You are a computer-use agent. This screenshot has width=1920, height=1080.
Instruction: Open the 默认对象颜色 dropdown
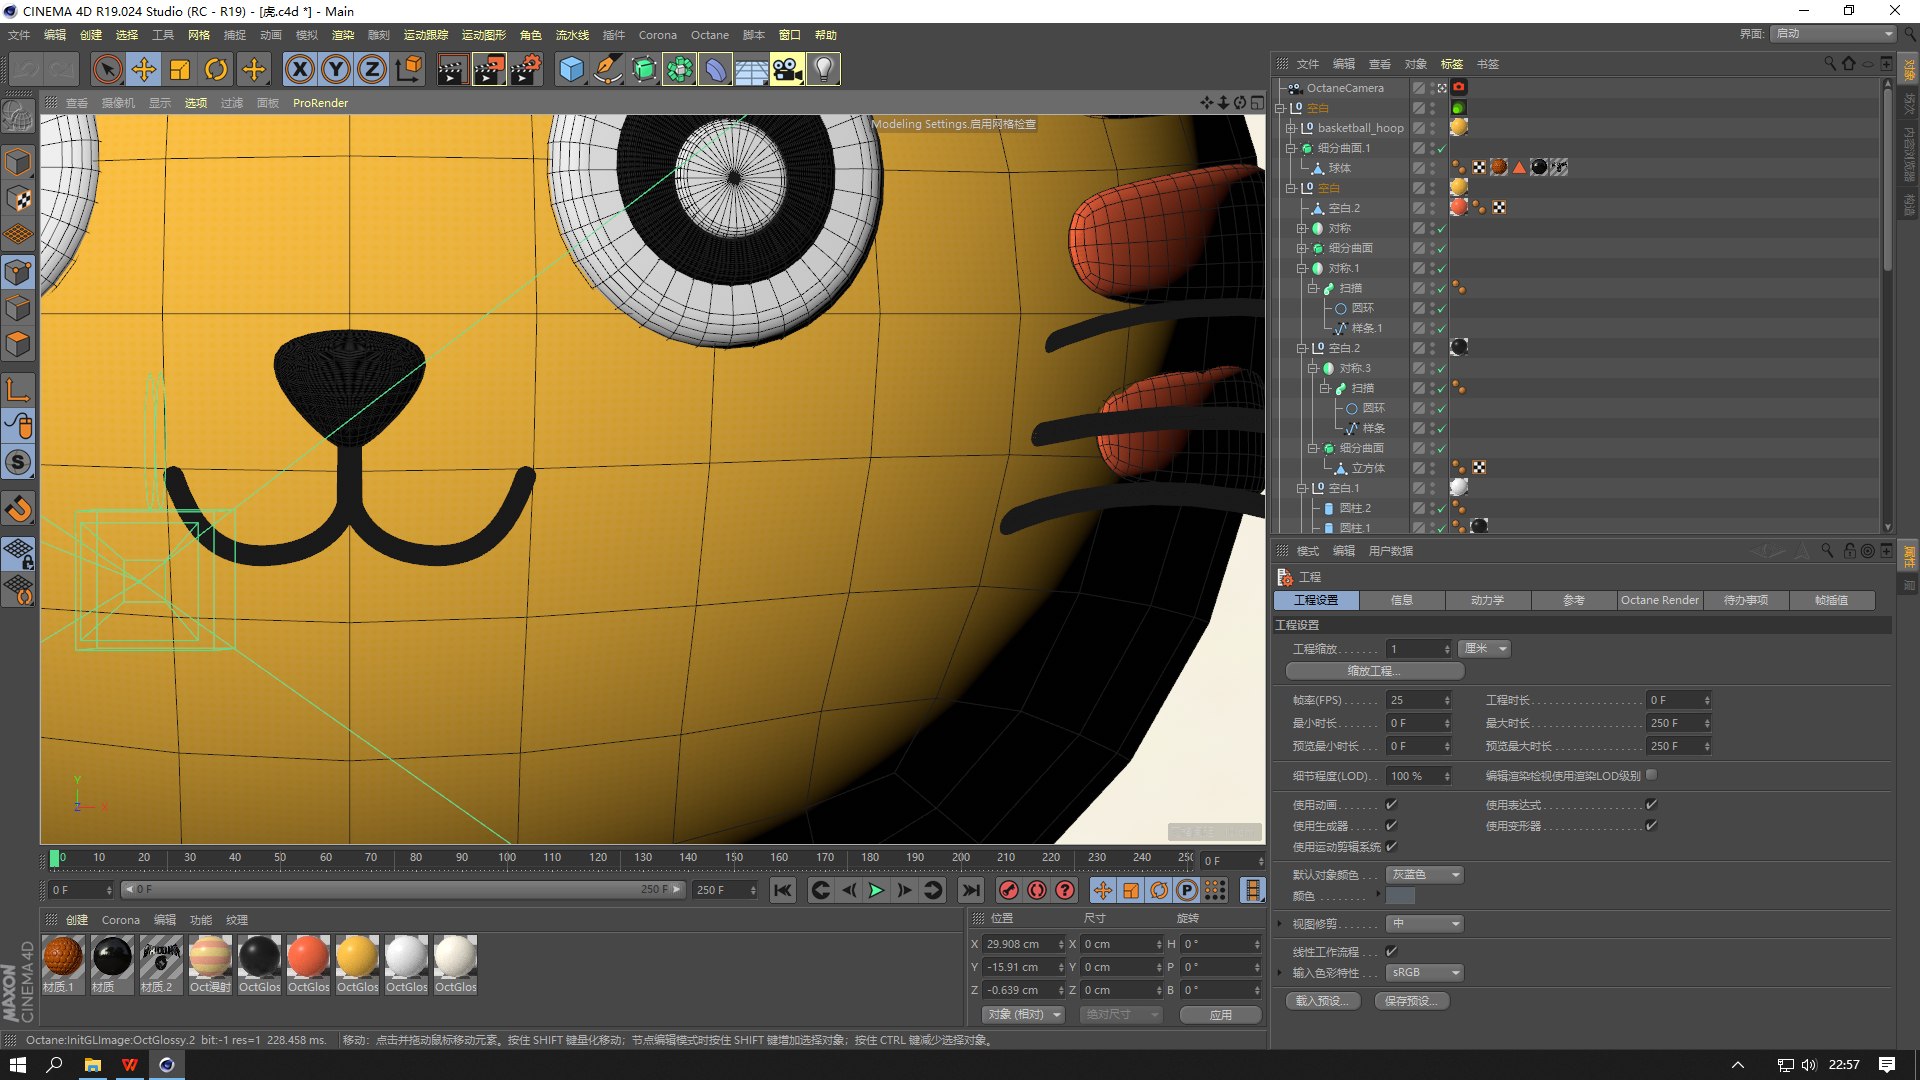pyautogui.click(x=1425, y=875)
